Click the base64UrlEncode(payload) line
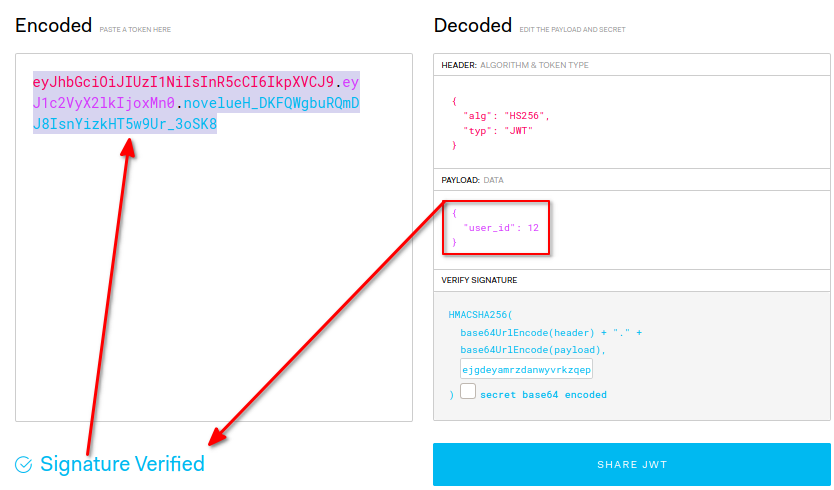The image size is (834, 490). pos(533,350)
